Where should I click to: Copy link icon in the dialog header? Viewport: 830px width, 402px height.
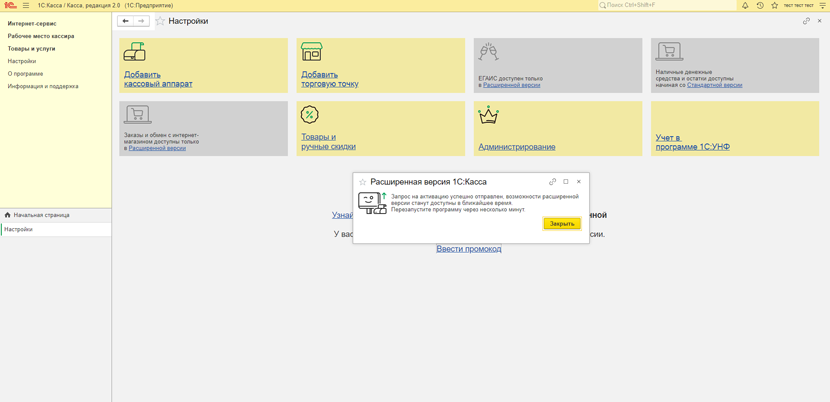click(x=552, y=182)
